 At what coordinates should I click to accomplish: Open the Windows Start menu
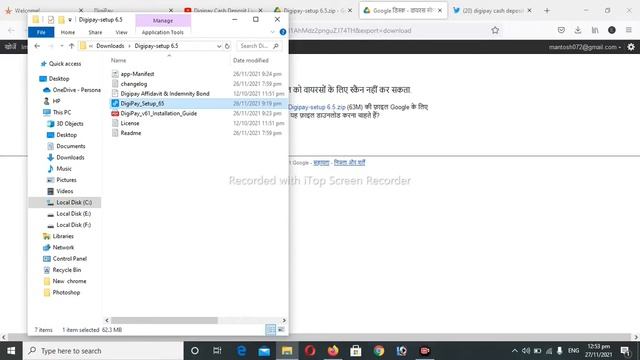(11, 351)
